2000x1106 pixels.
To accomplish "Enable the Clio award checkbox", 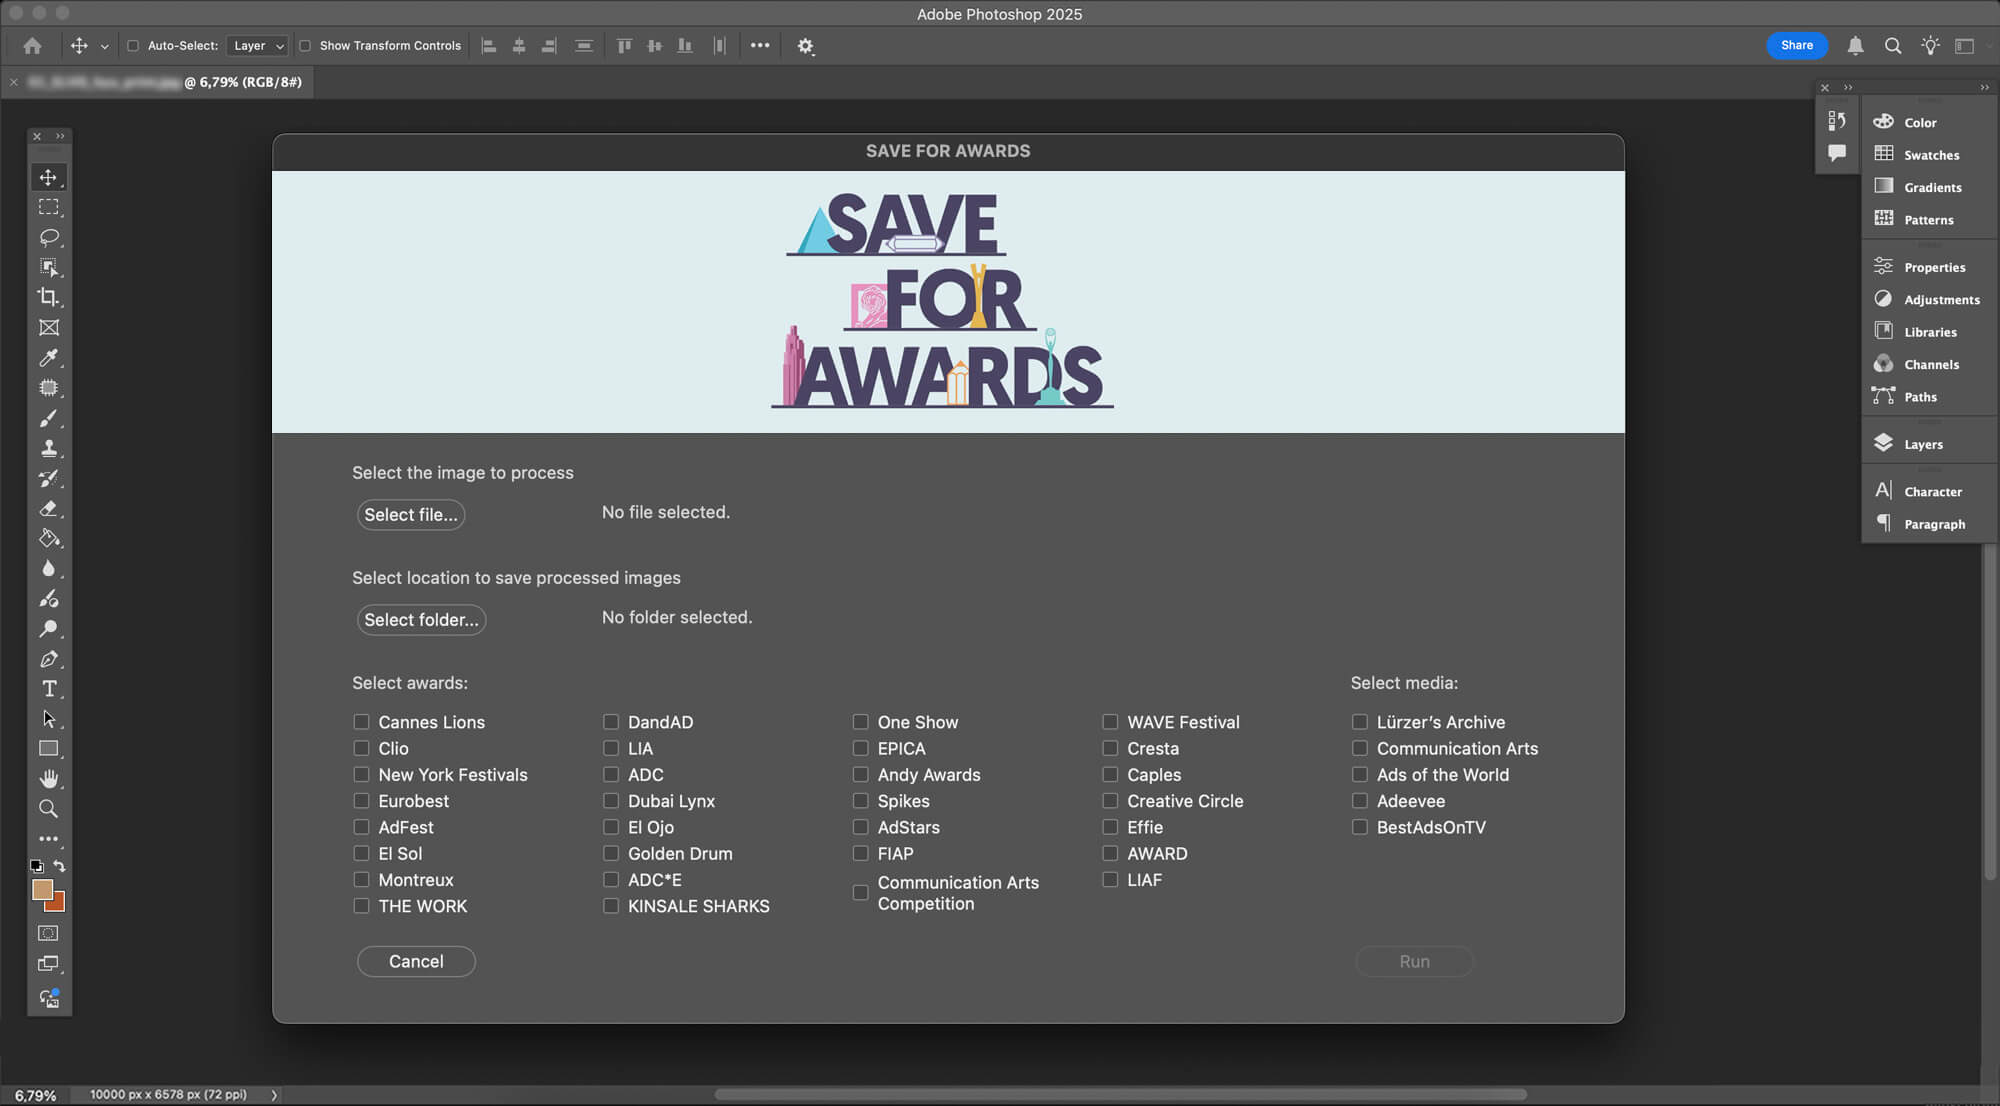I will coord(361,748).
